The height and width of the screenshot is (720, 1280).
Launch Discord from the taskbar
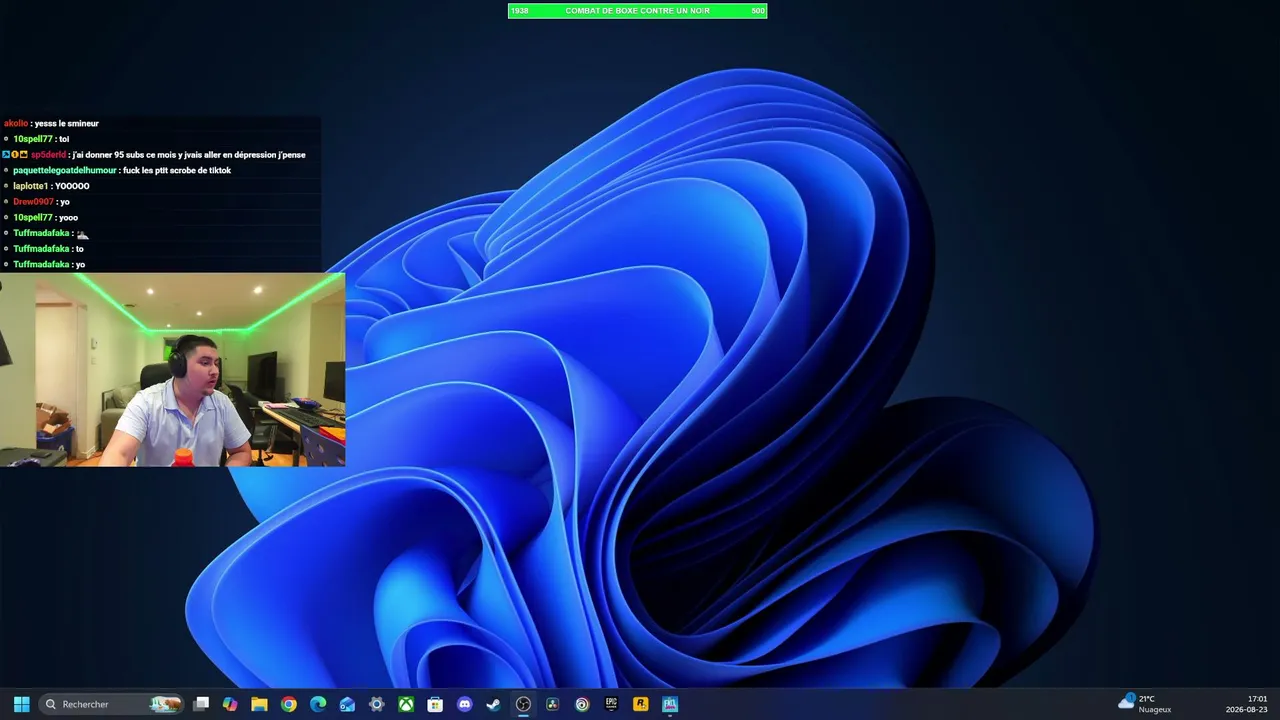(x=464, y=704)
